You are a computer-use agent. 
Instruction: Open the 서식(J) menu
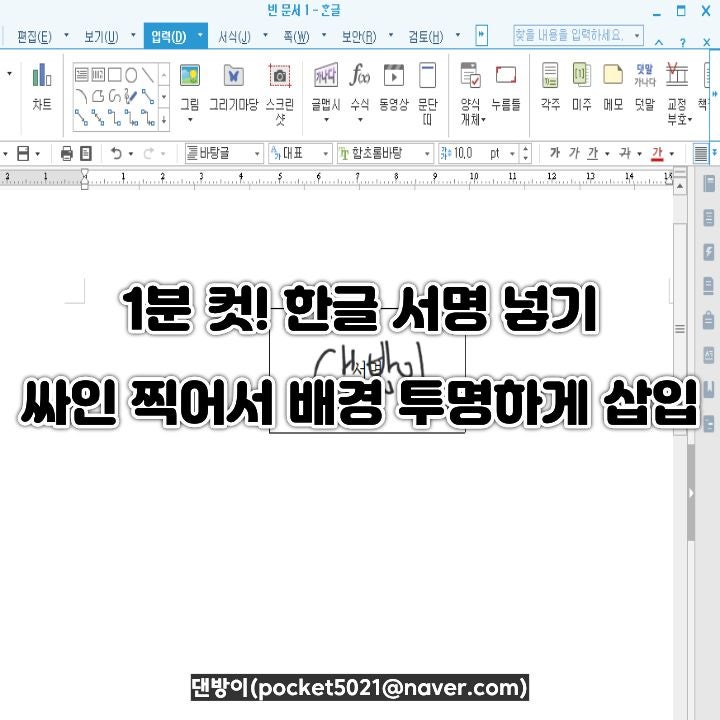[234, 36]
